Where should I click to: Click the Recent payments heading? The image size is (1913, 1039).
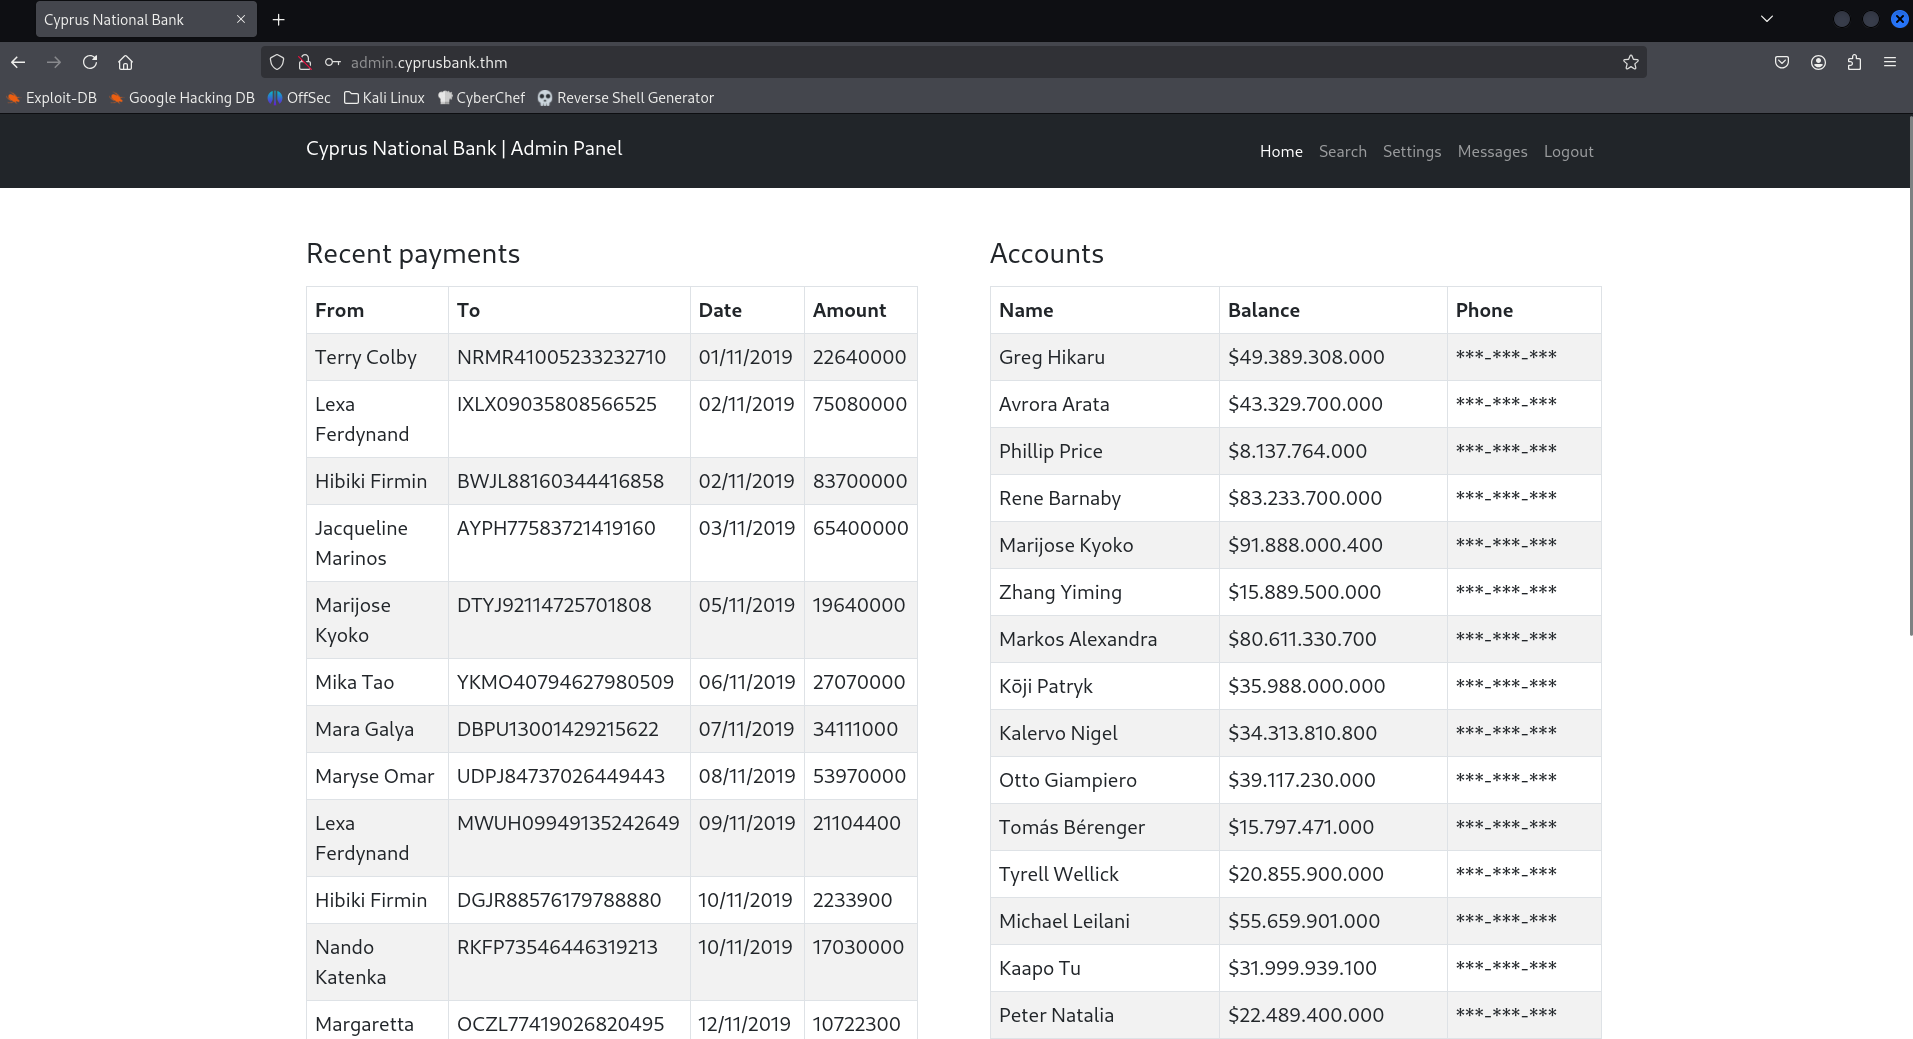[x=413, y=254]
